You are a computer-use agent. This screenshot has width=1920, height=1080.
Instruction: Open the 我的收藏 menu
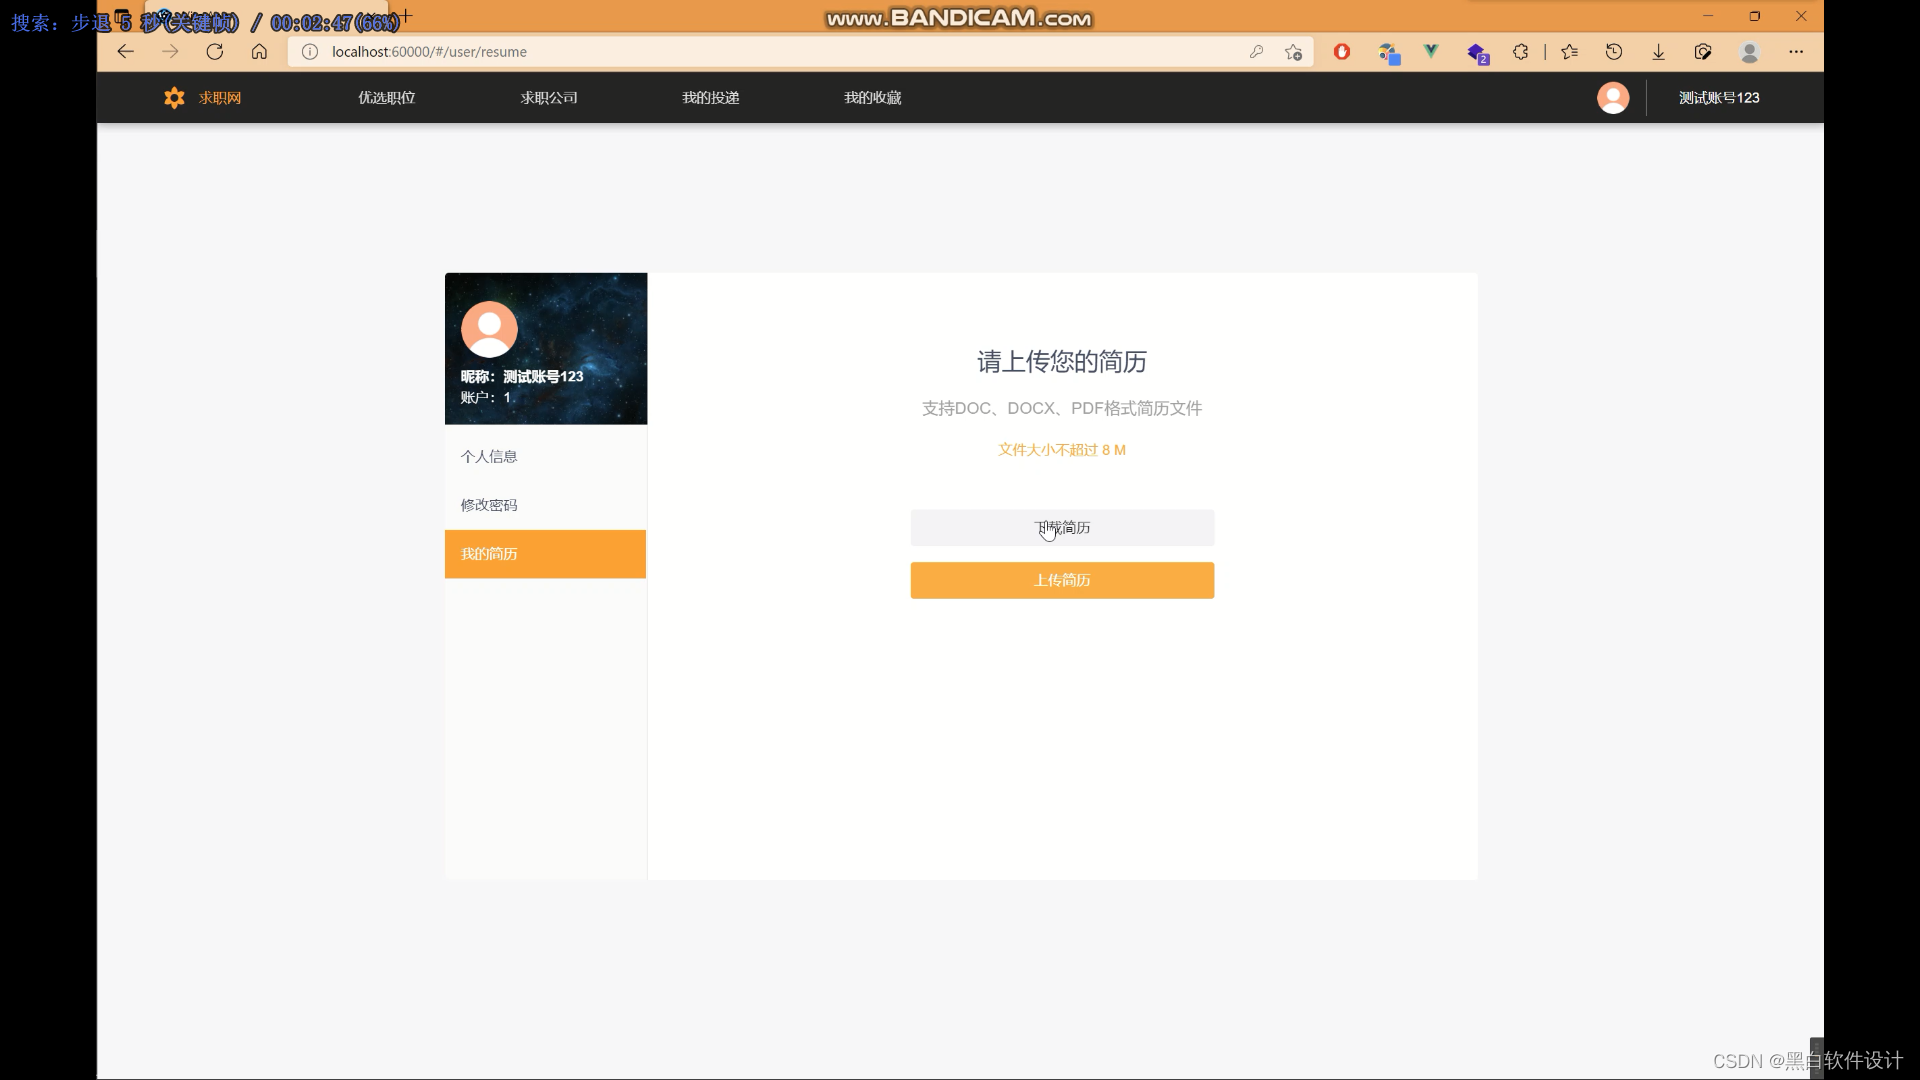click(x=873, y=98)
